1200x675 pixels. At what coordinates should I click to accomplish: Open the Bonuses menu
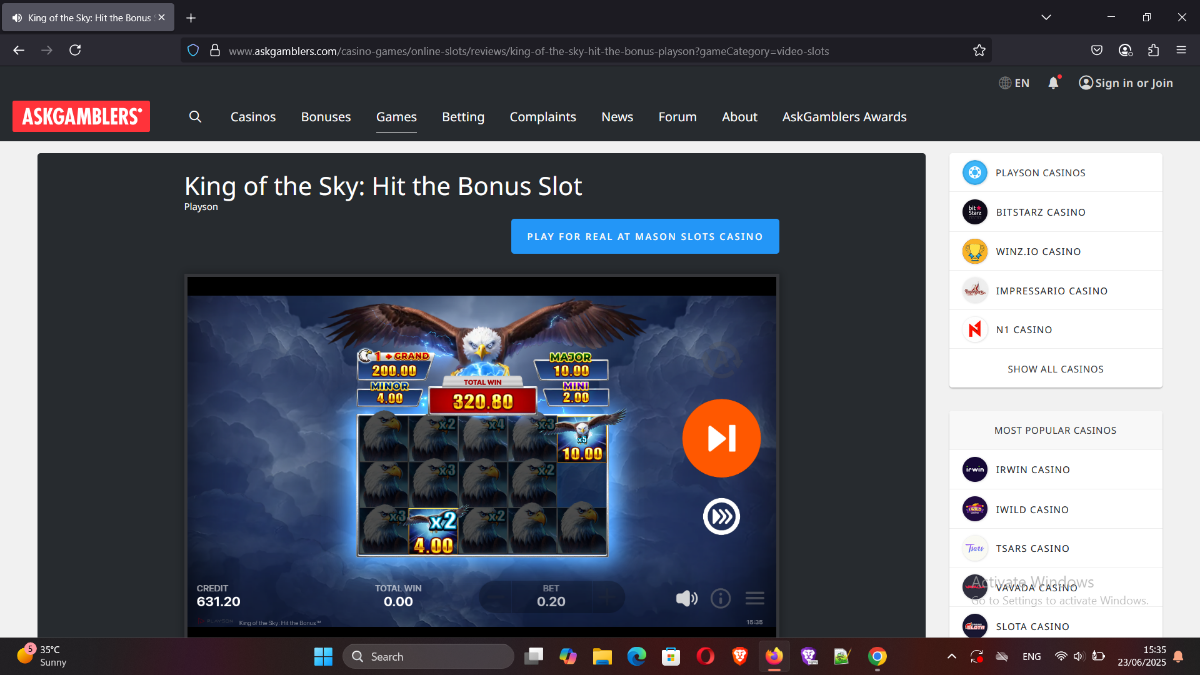[326, 117]
